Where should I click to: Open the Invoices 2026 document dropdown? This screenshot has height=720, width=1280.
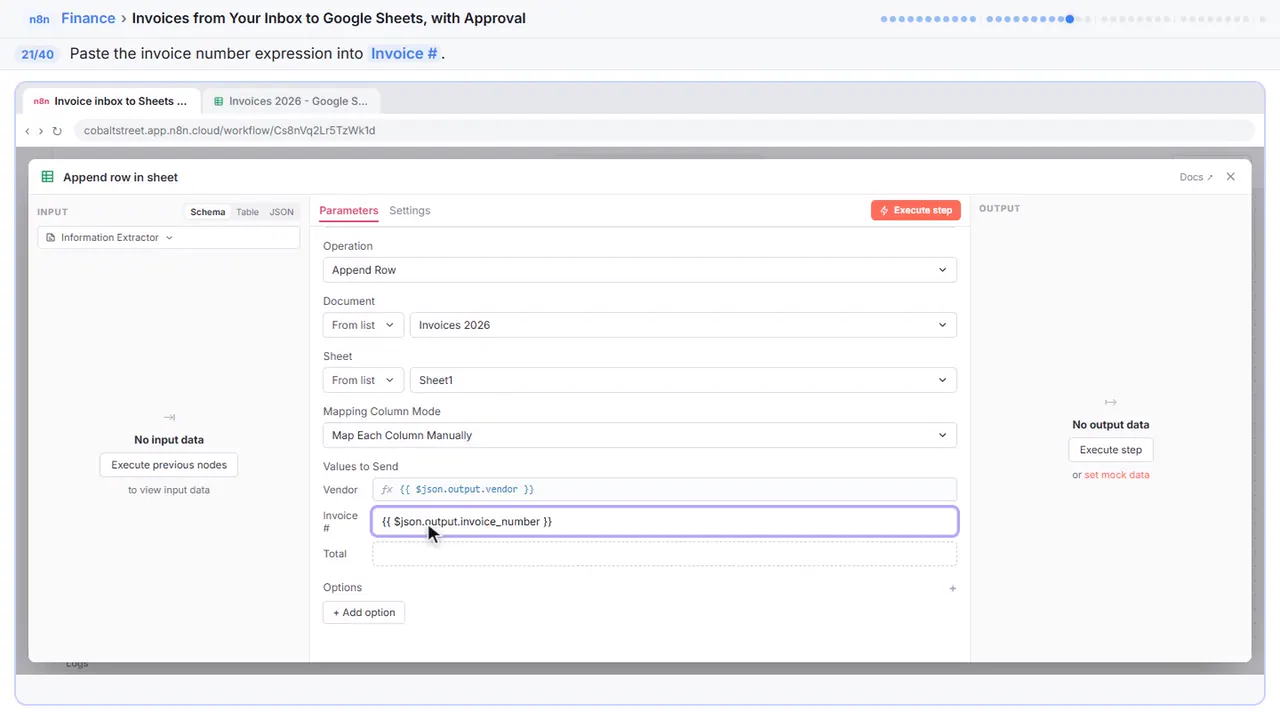pyautogui.click(x=683, y=325)
